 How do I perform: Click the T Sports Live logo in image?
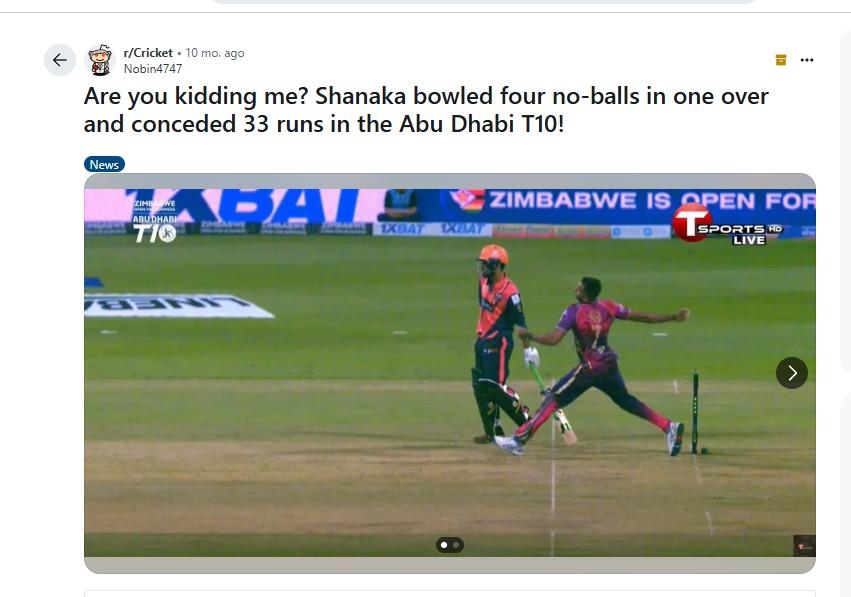point(727,224)
